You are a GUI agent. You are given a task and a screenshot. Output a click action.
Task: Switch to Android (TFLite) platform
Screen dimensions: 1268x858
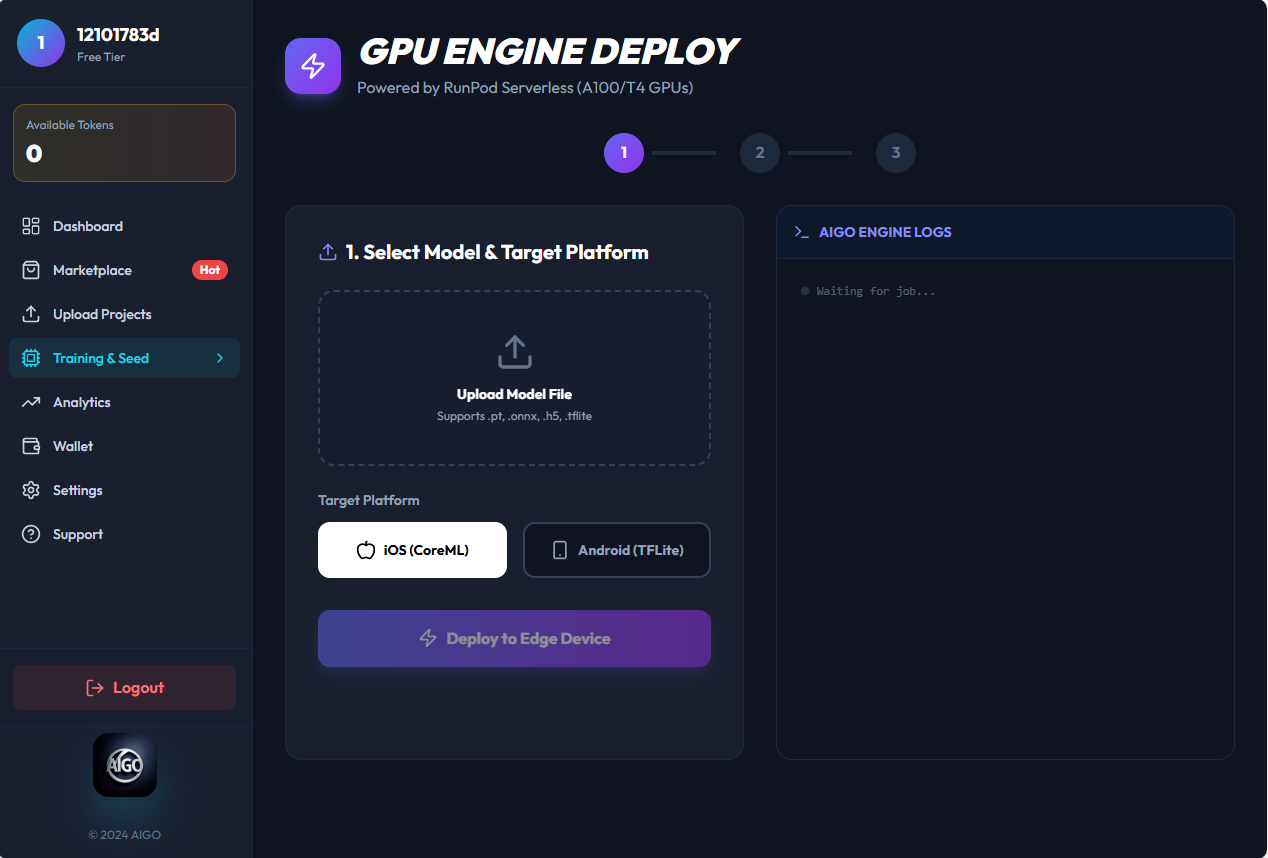(616, 549)
